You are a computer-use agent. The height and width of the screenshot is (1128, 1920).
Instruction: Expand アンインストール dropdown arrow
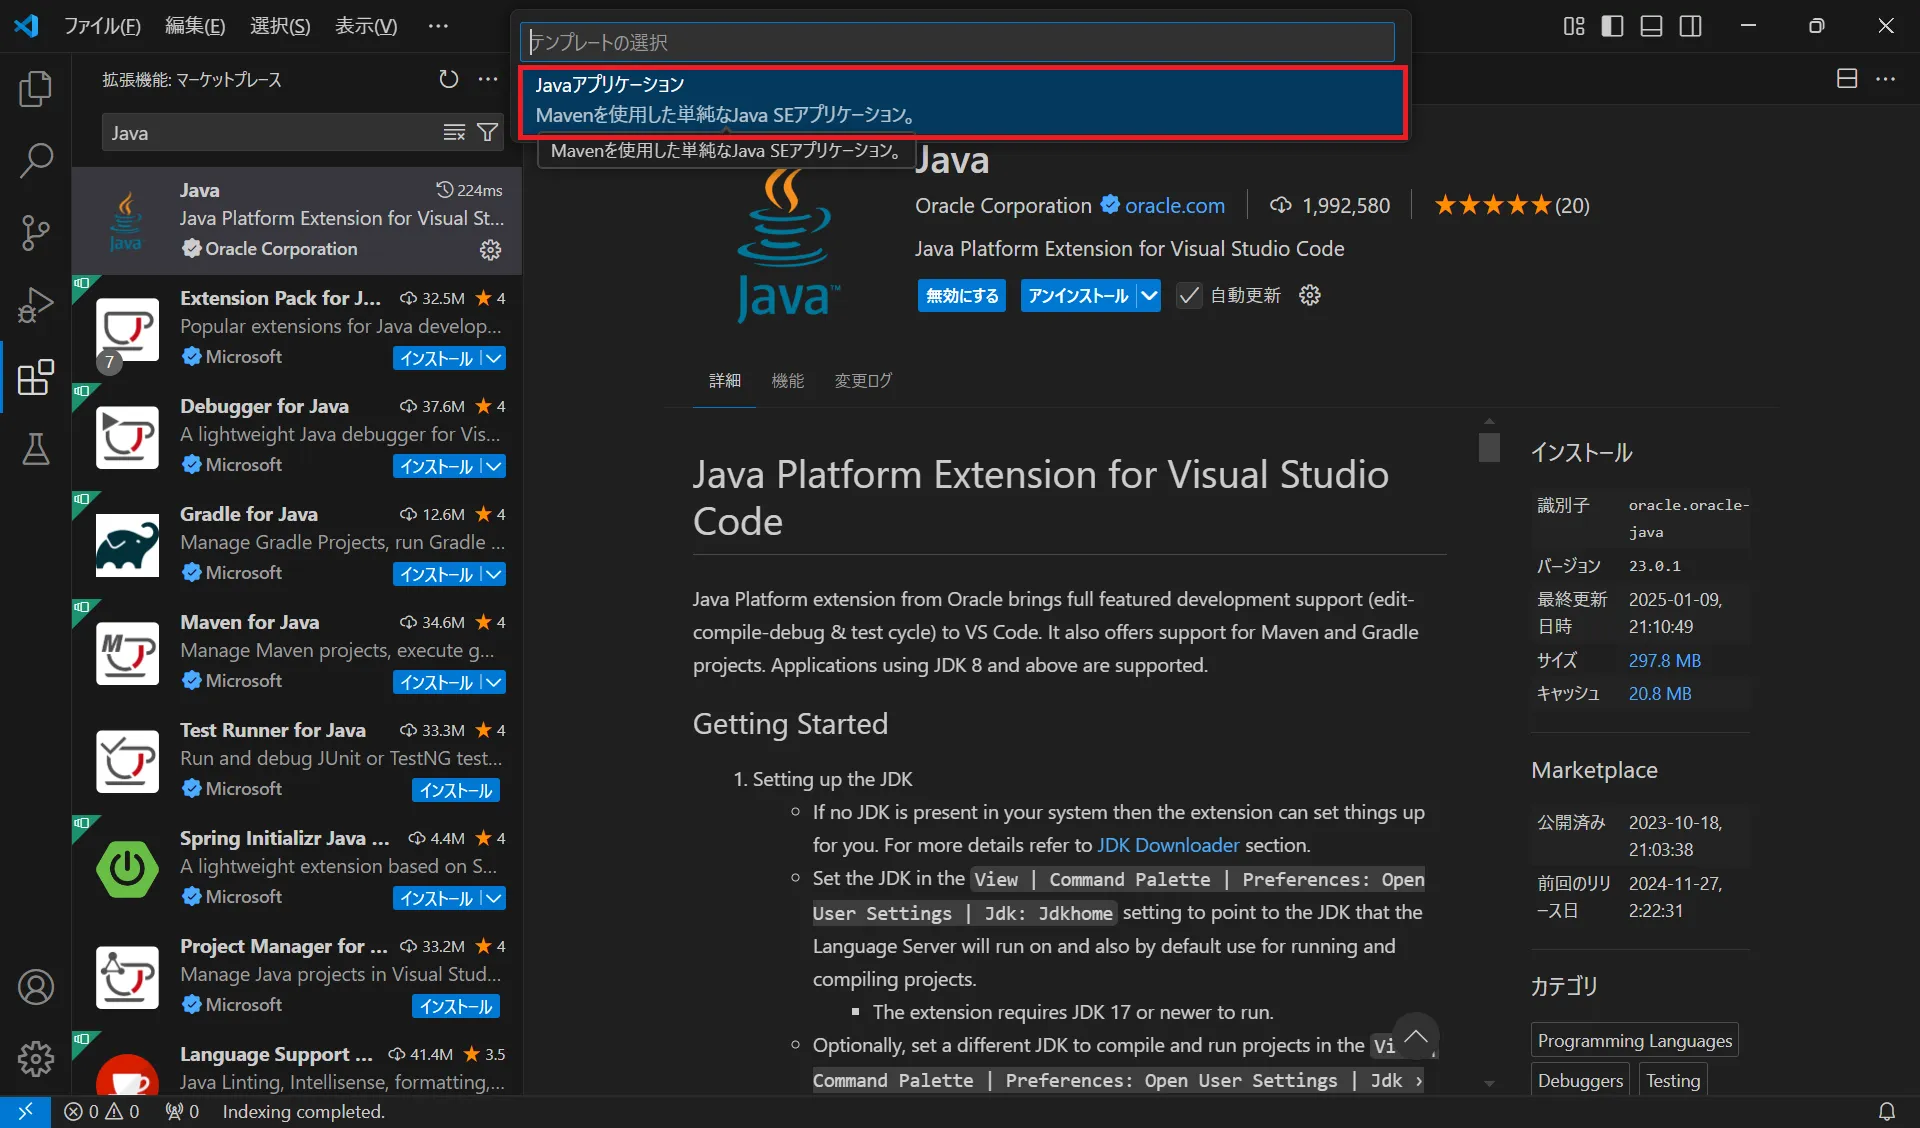point(1149,295)
